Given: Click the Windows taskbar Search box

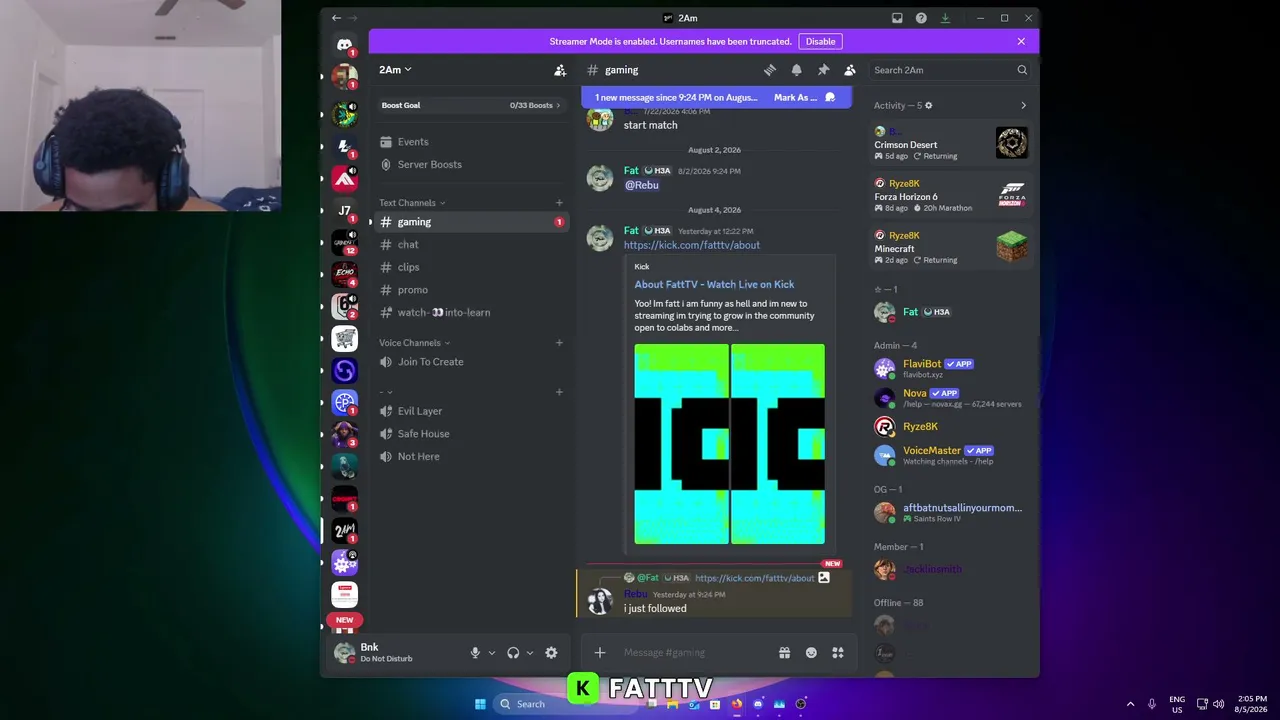Looking at the screenshot, I should [565, 704].
